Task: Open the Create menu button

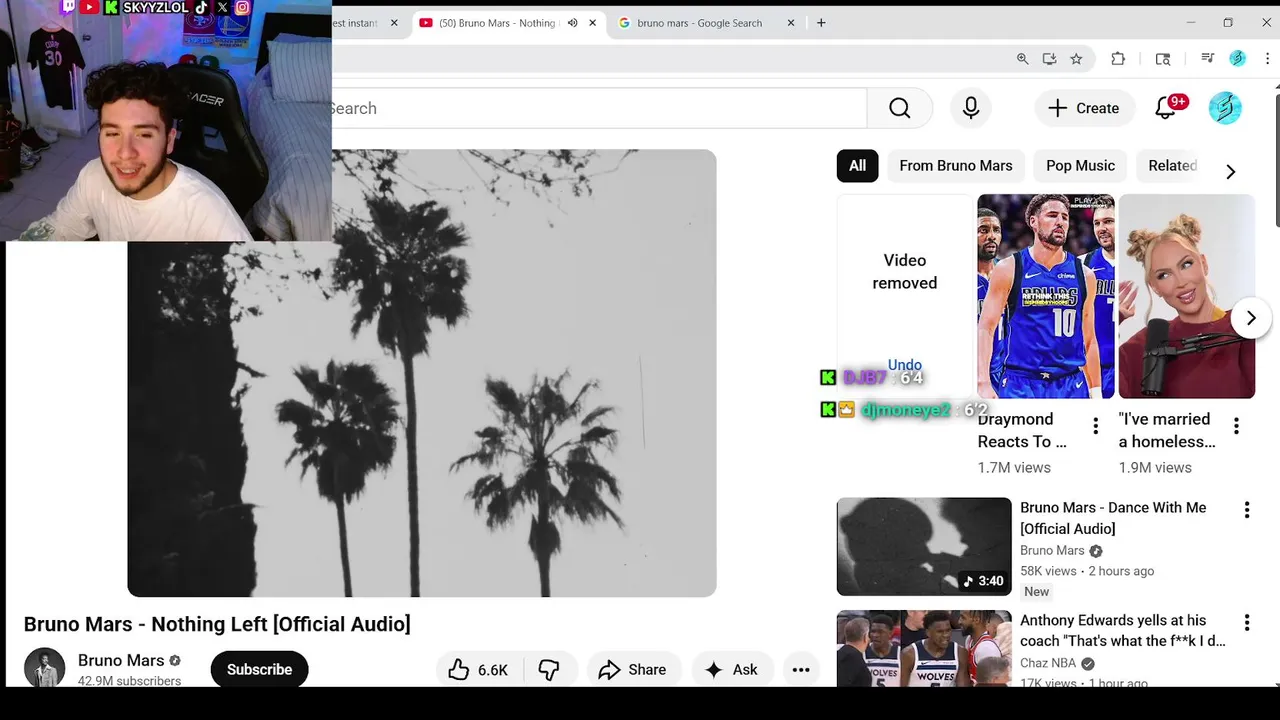Action: (x=1083, y=108)
